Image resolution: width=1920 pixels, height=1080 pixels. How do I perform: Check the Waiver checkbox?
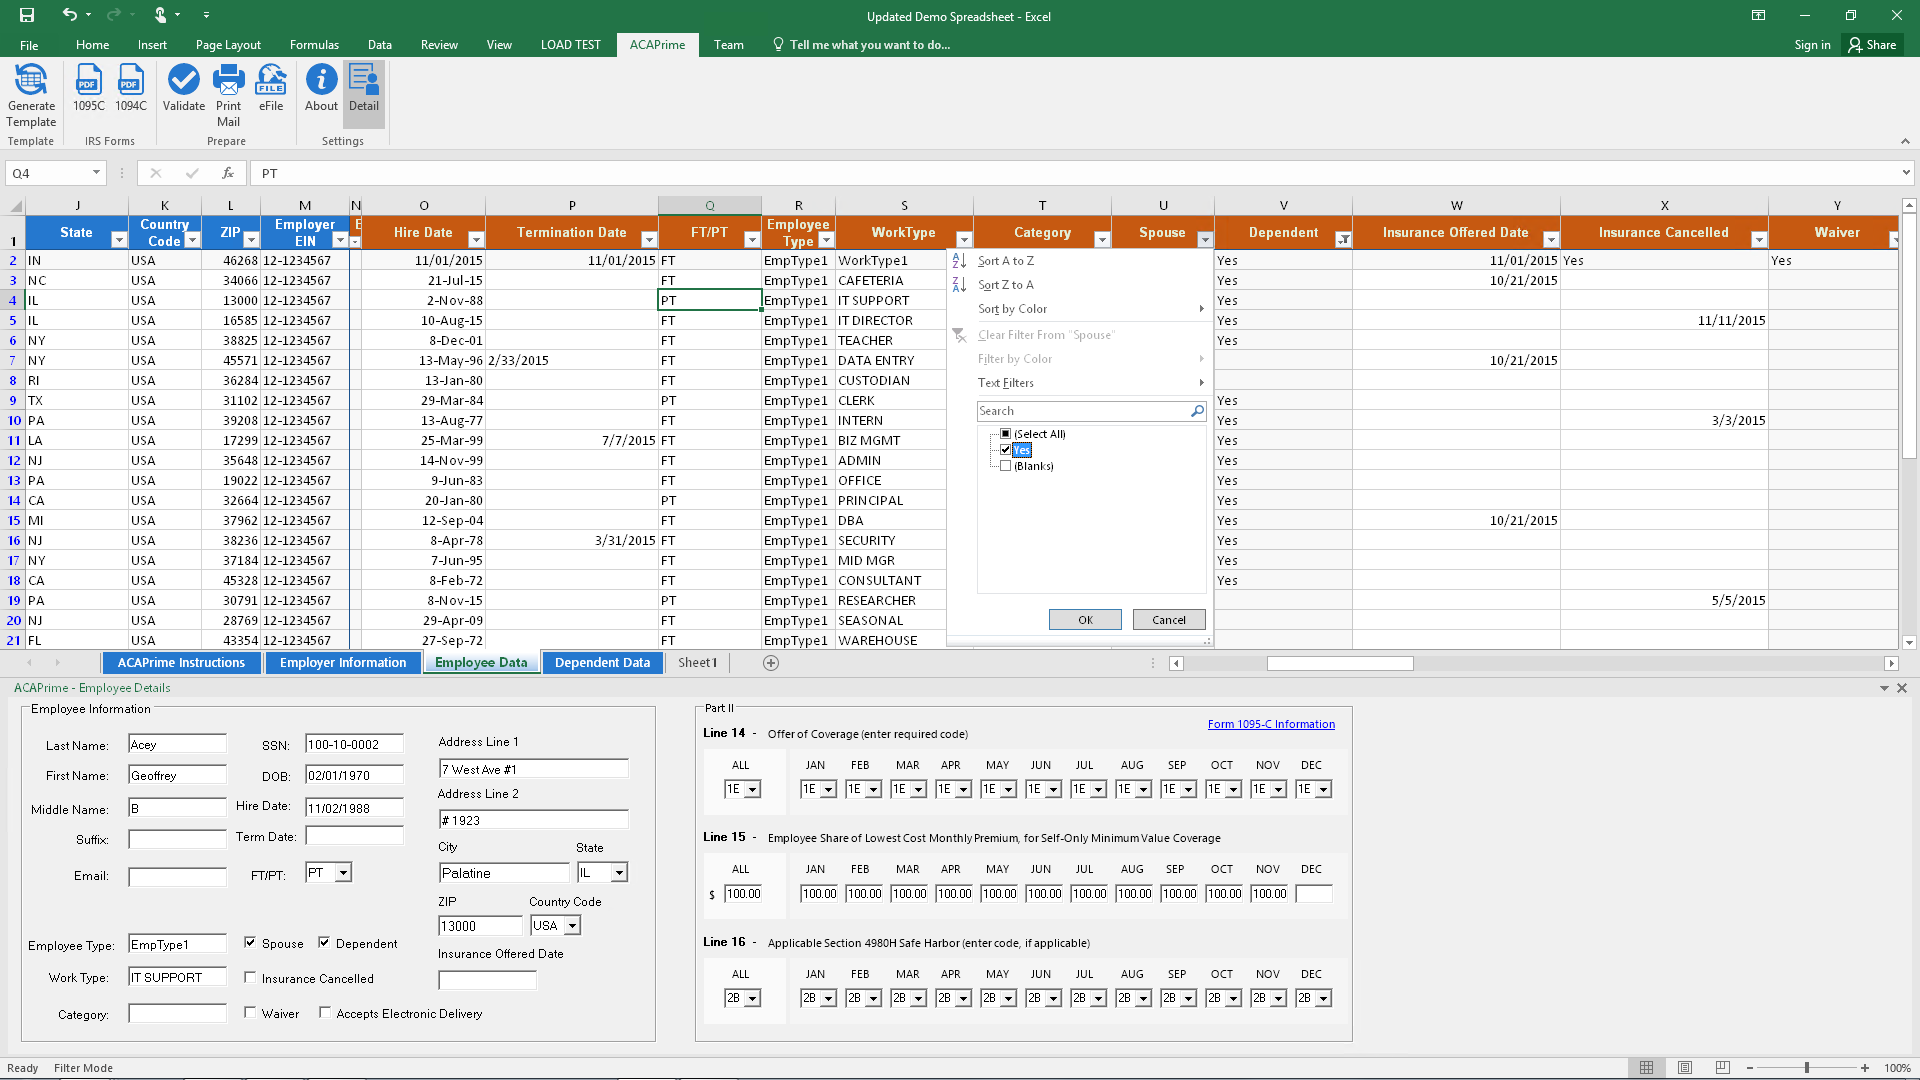coord(250,1012)
